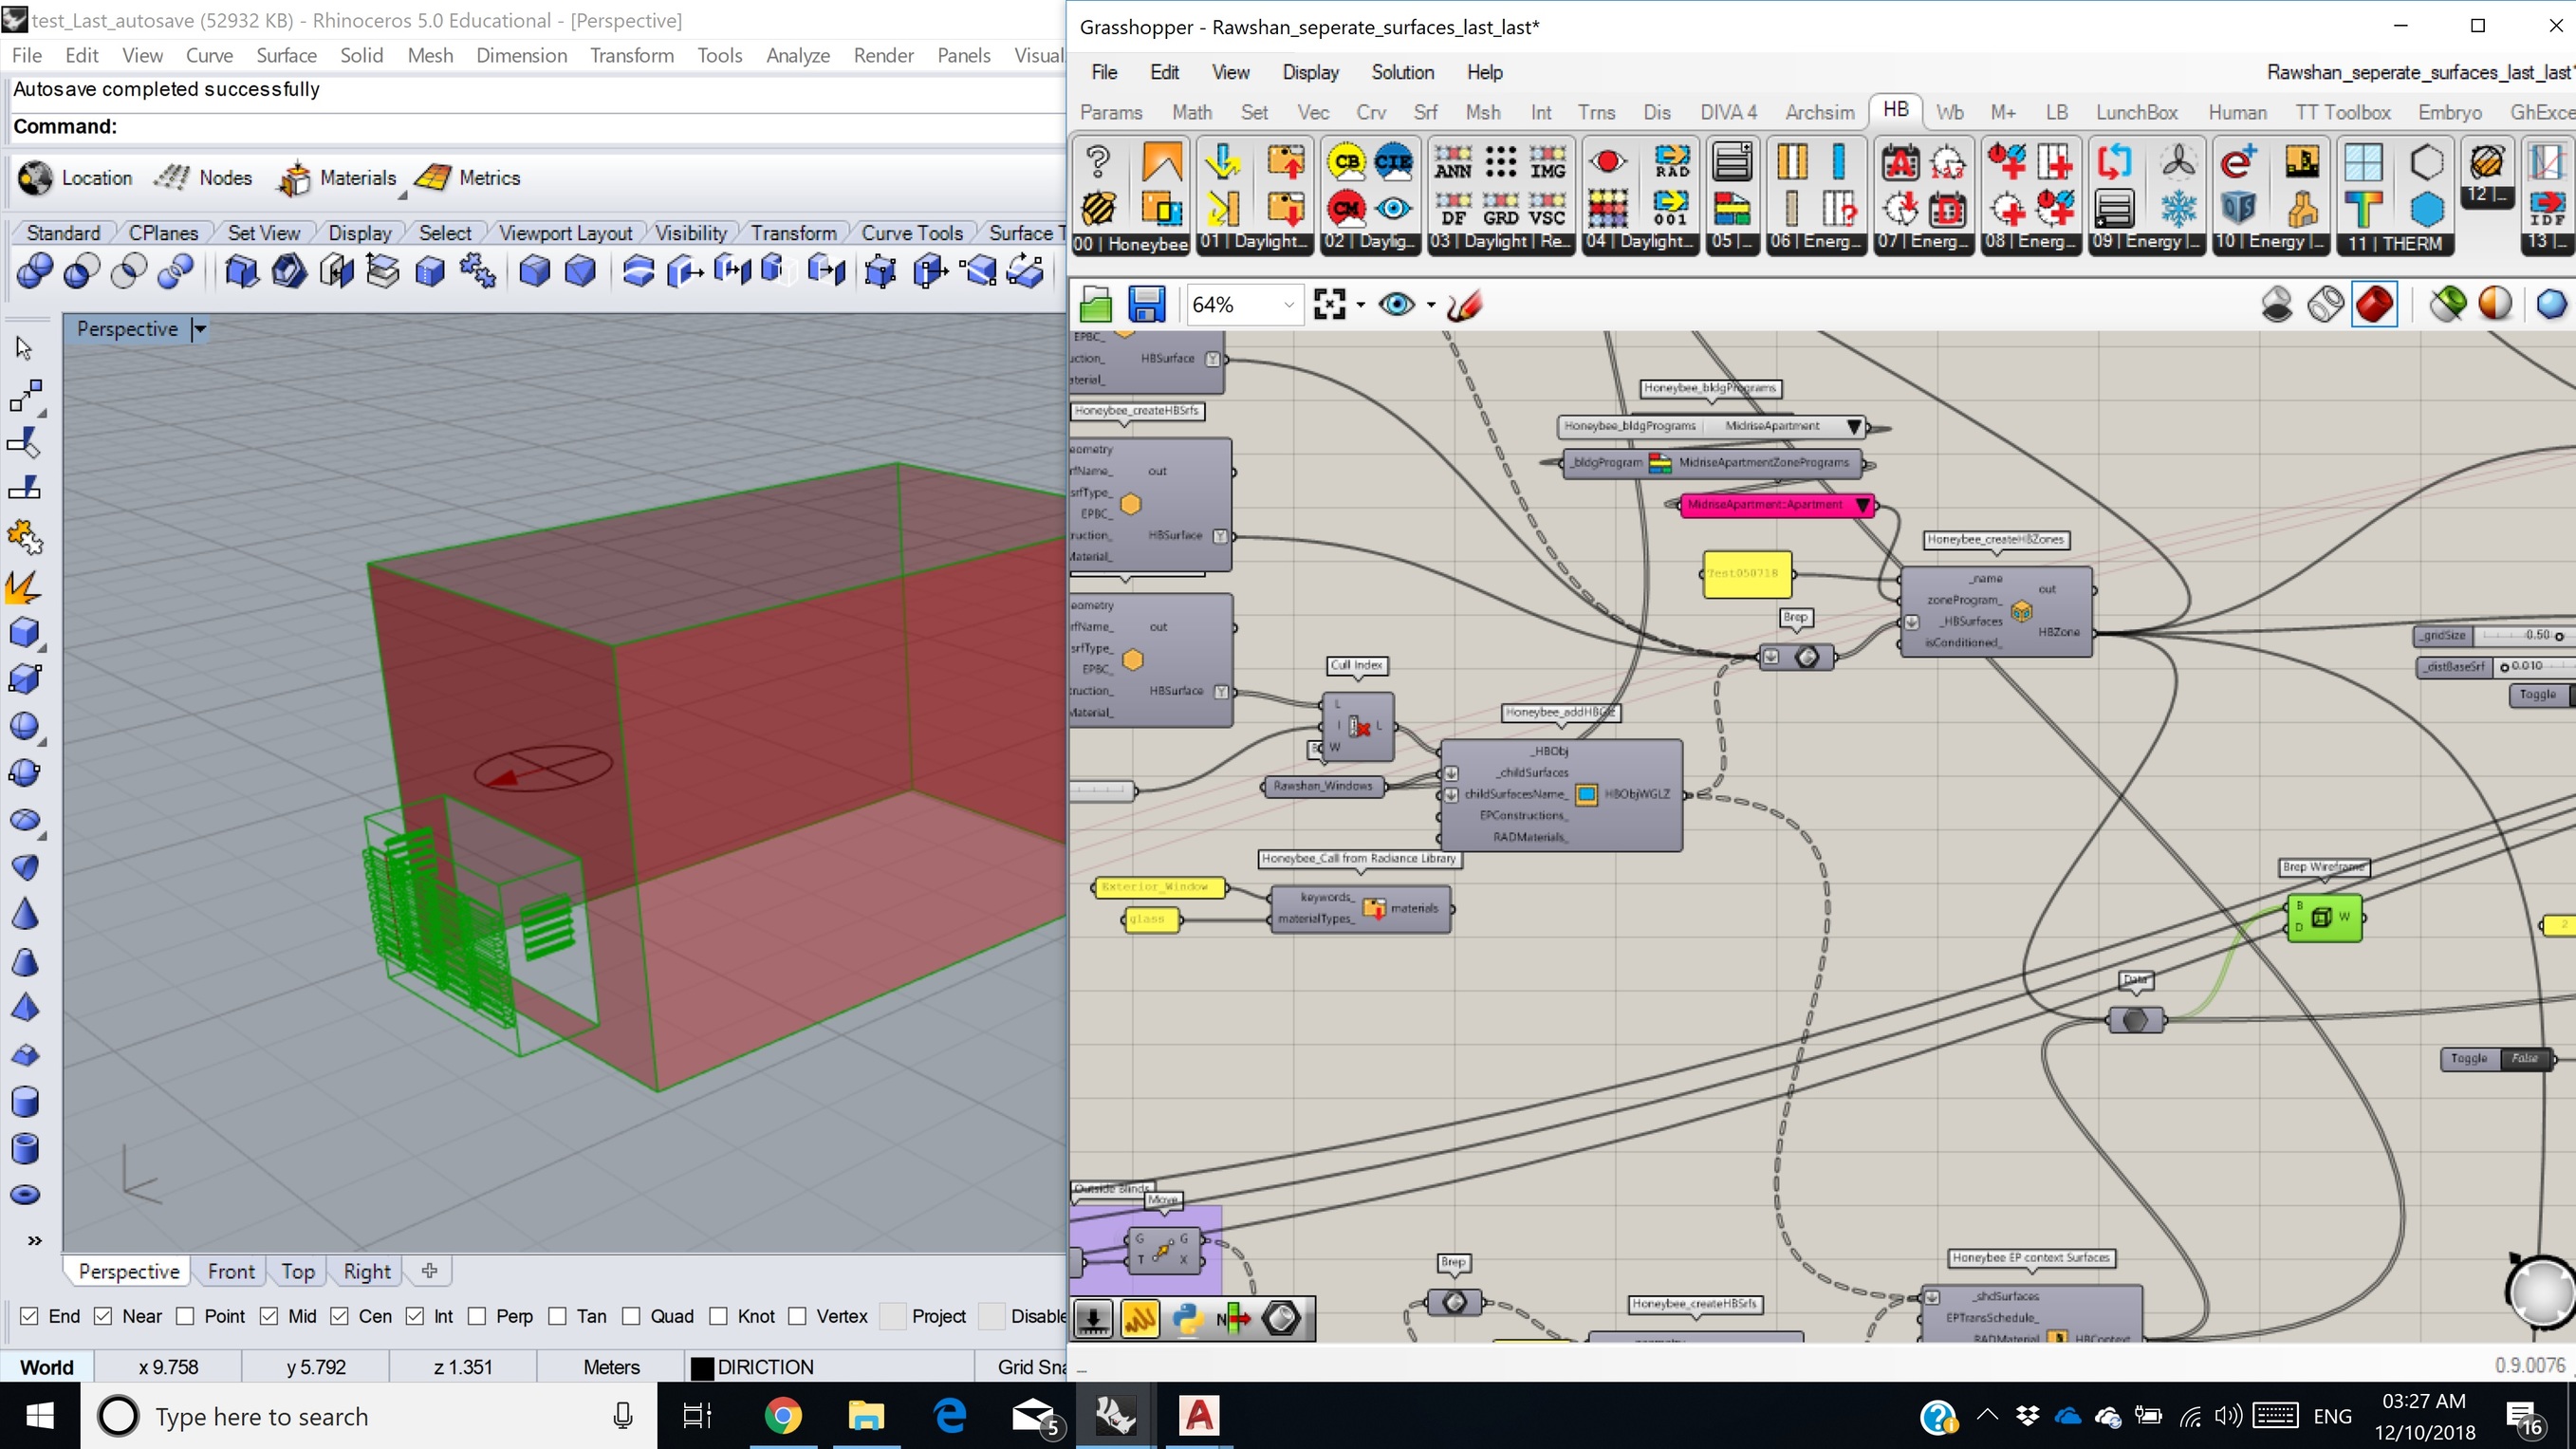Switch to the Front viewport tab

tap(231, 1271)
